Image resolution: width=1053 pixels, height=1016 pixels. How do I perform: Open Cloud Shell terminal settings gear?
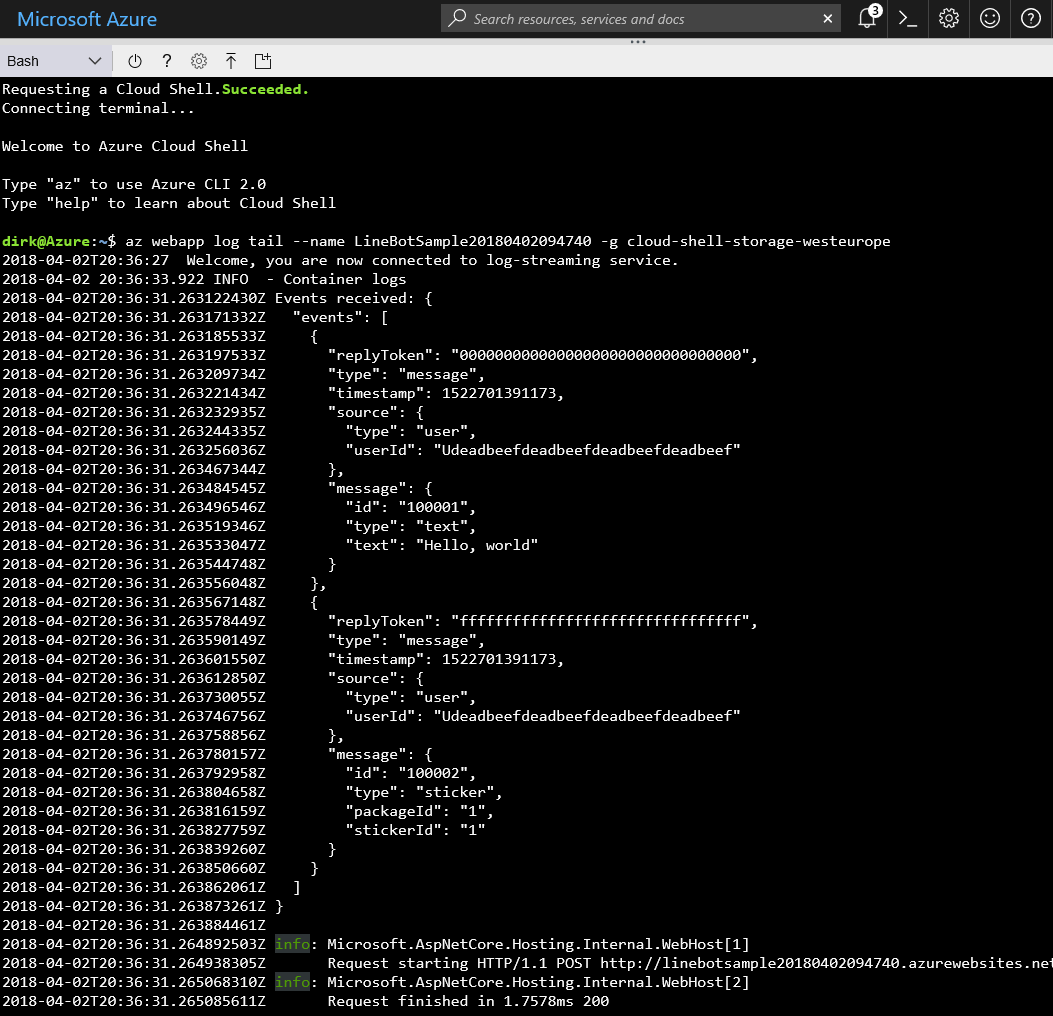tap(199, 61)
